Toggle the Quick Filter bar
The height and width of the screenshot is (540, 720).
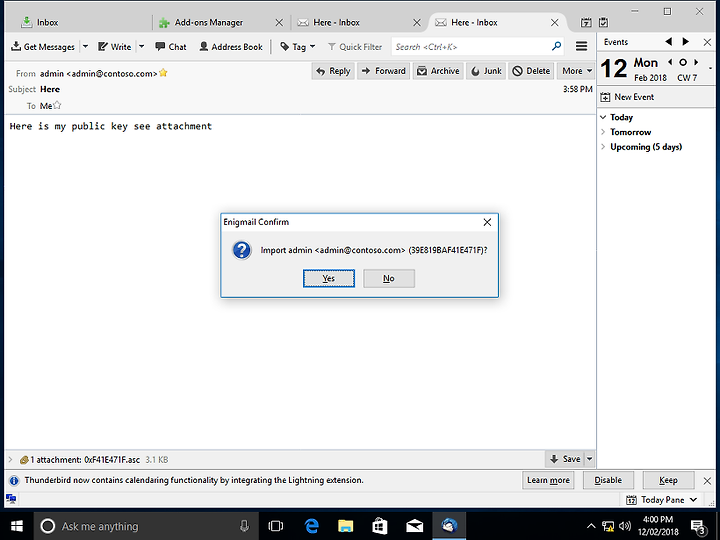point(354,47)
